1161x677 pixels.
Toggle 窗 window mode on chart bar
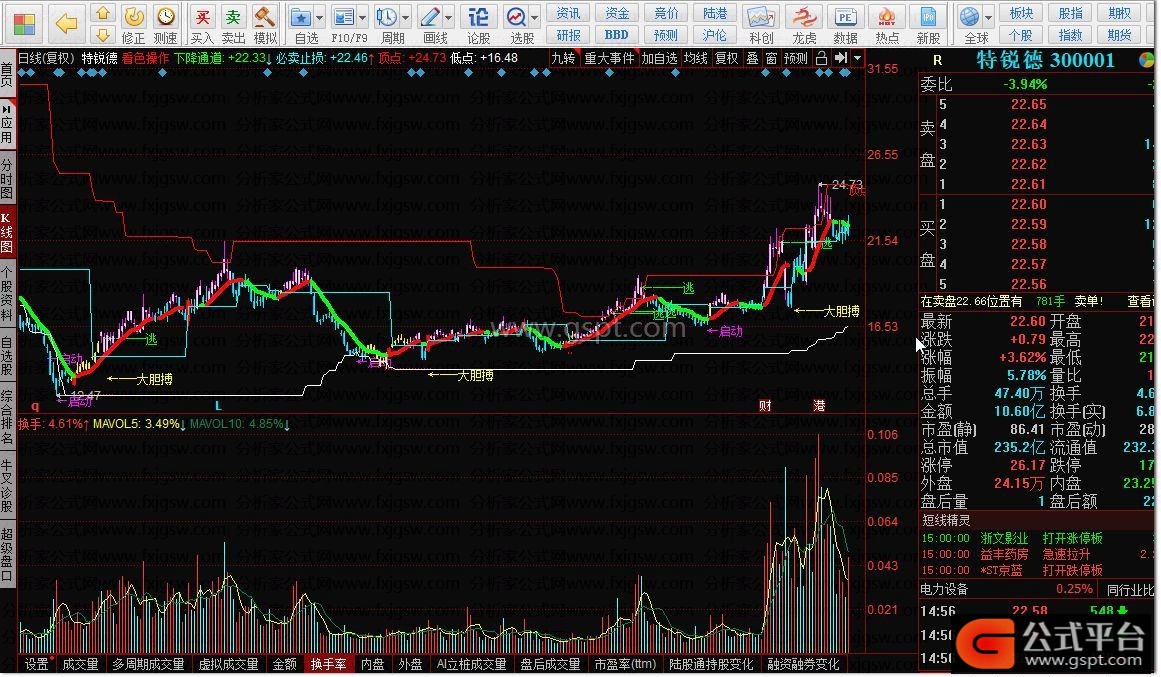click(x=772, y=58)
